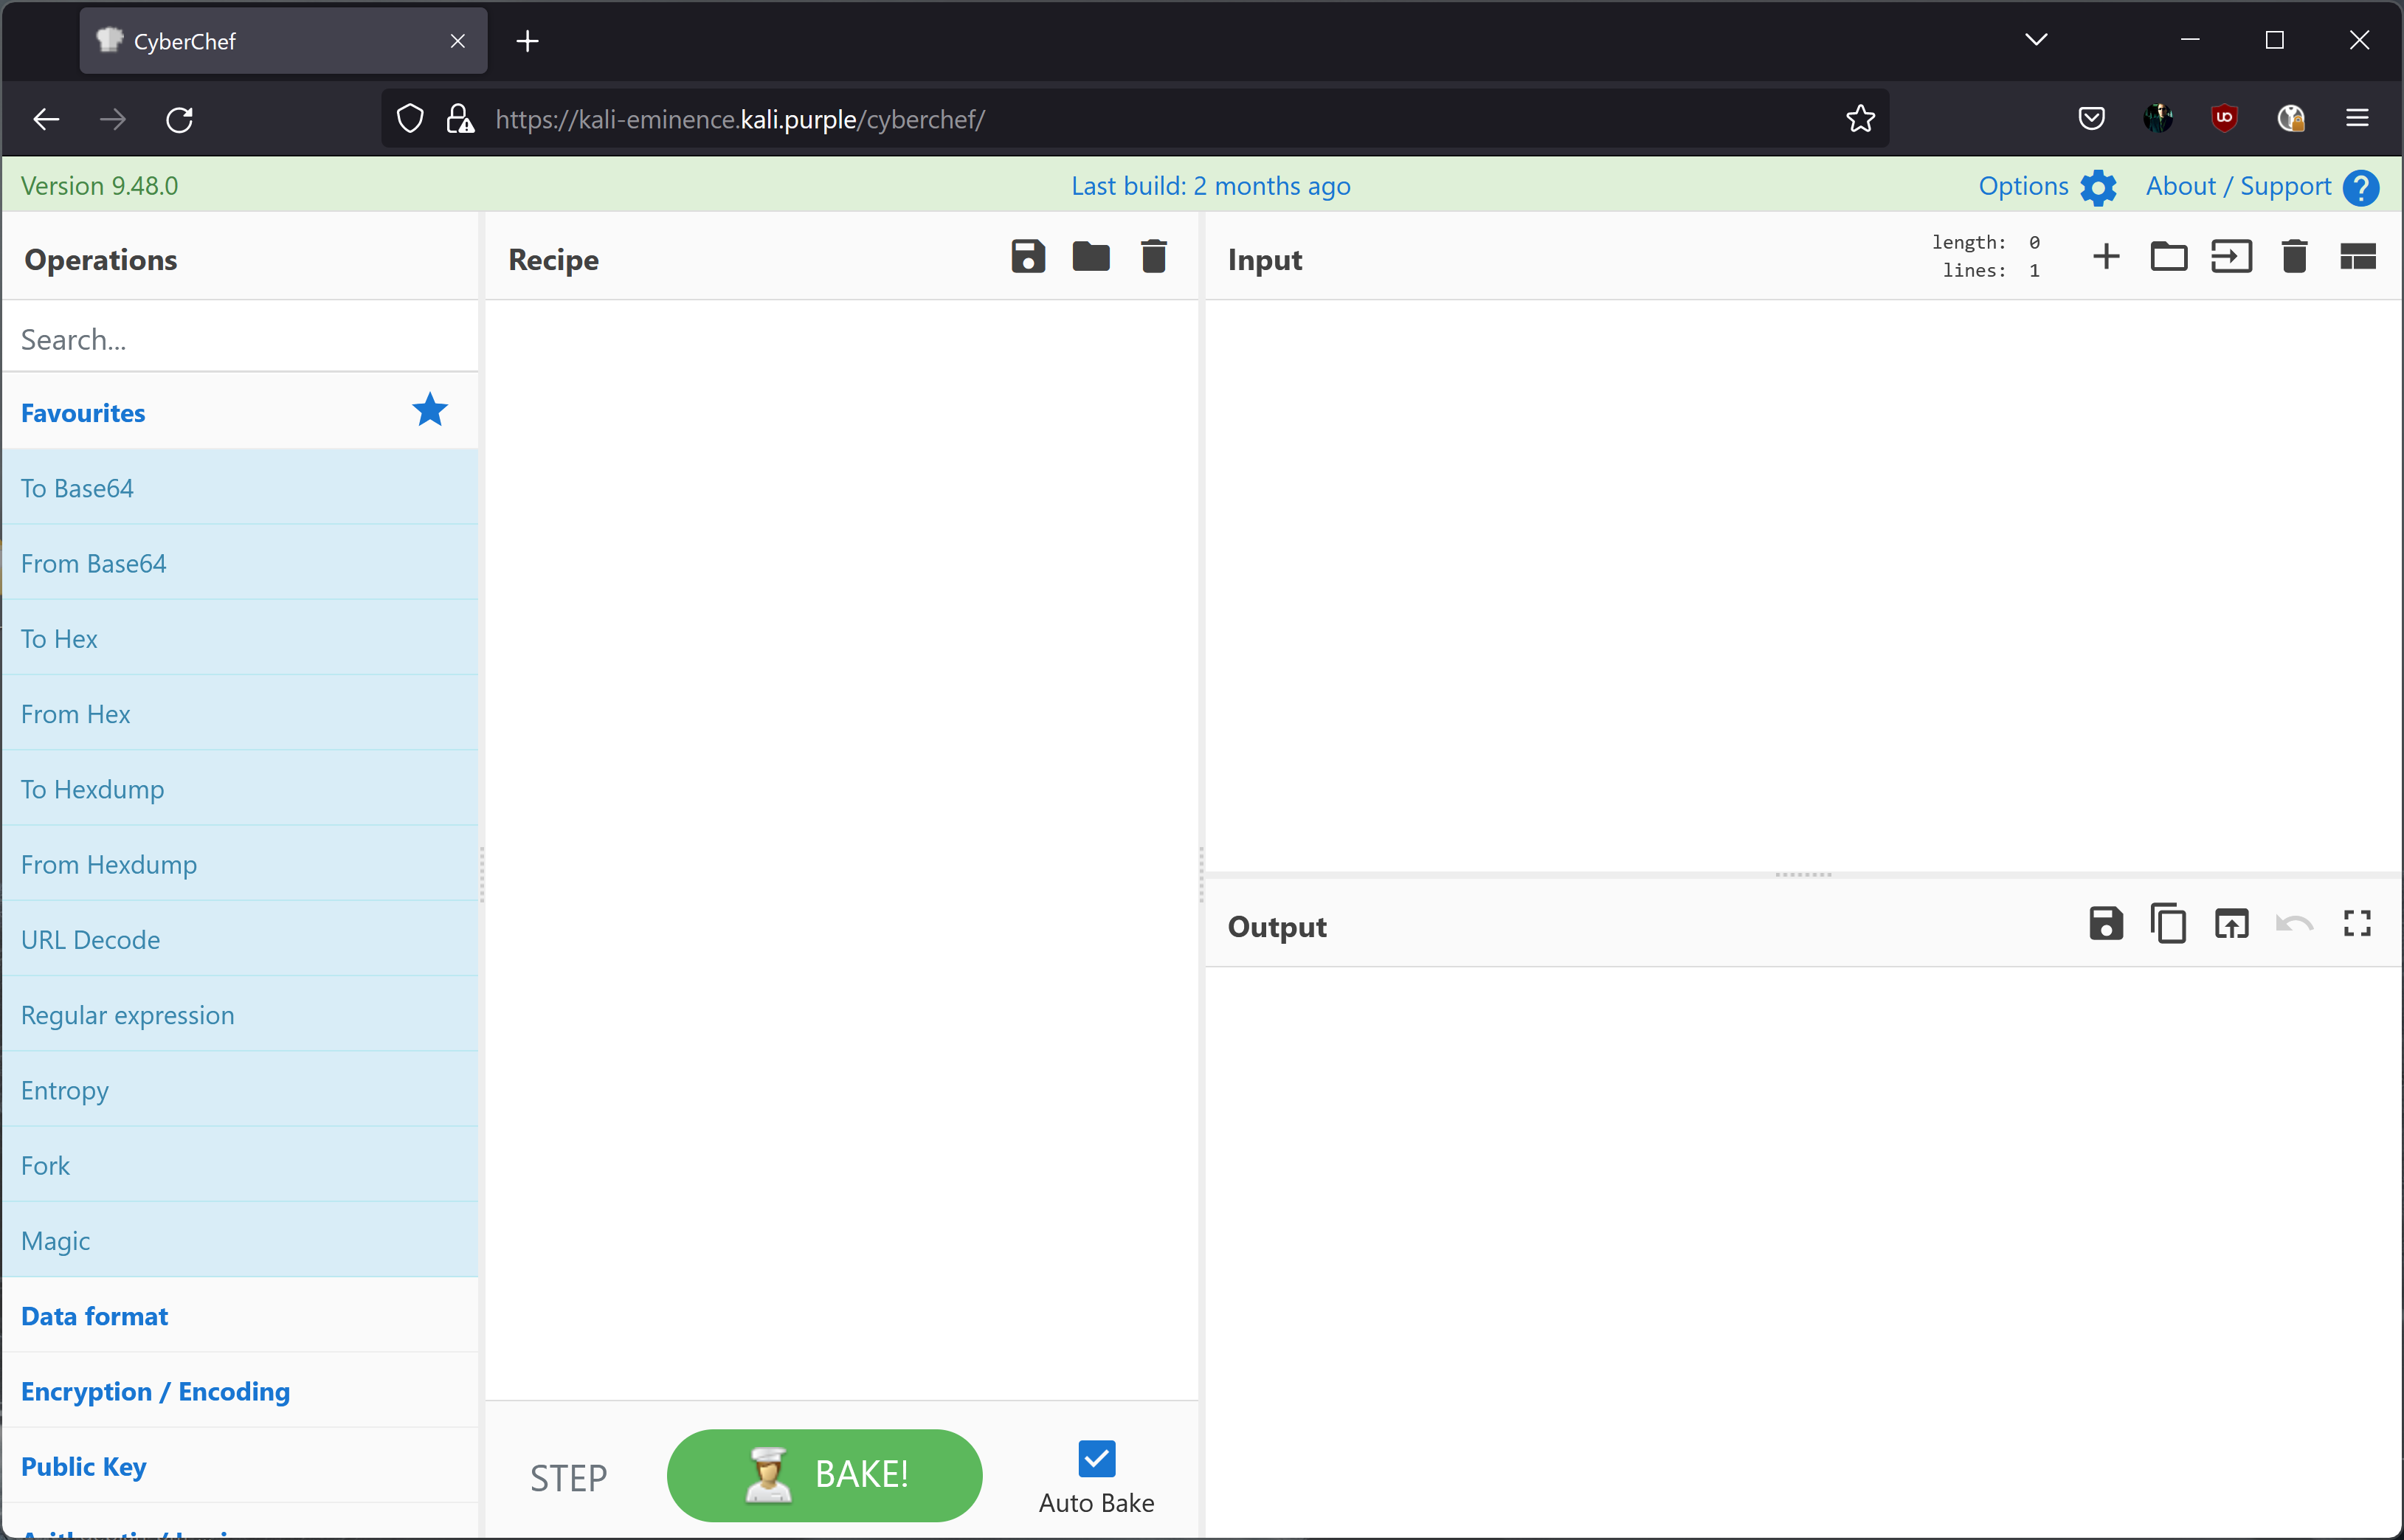The width and height of the screenshot is (2404, 1540).
Task: Expand the Encryption / Encoding category
Action: point(154,1391)
